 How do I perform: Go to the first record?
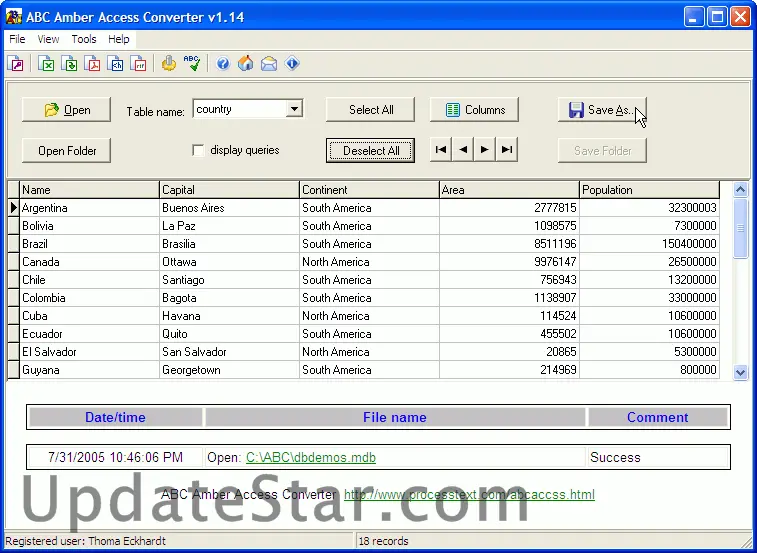point(440,150)
